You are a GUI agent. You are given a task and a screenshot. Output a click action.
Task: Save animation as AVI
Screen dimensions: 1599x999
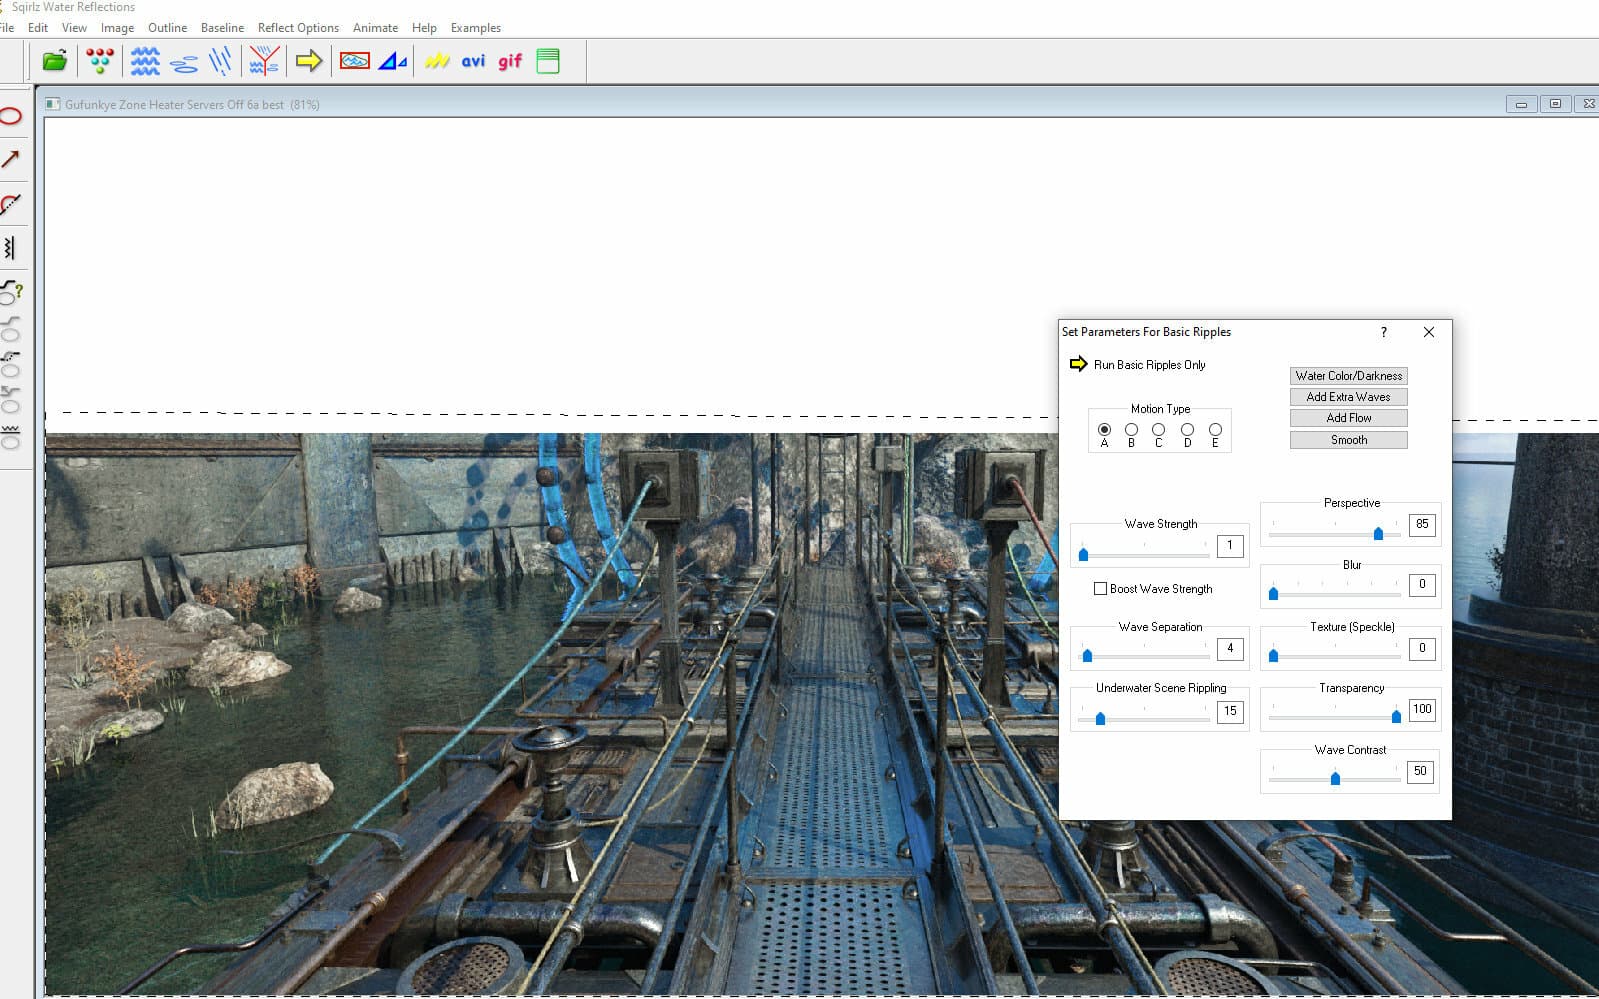click(x=473, y=61)
